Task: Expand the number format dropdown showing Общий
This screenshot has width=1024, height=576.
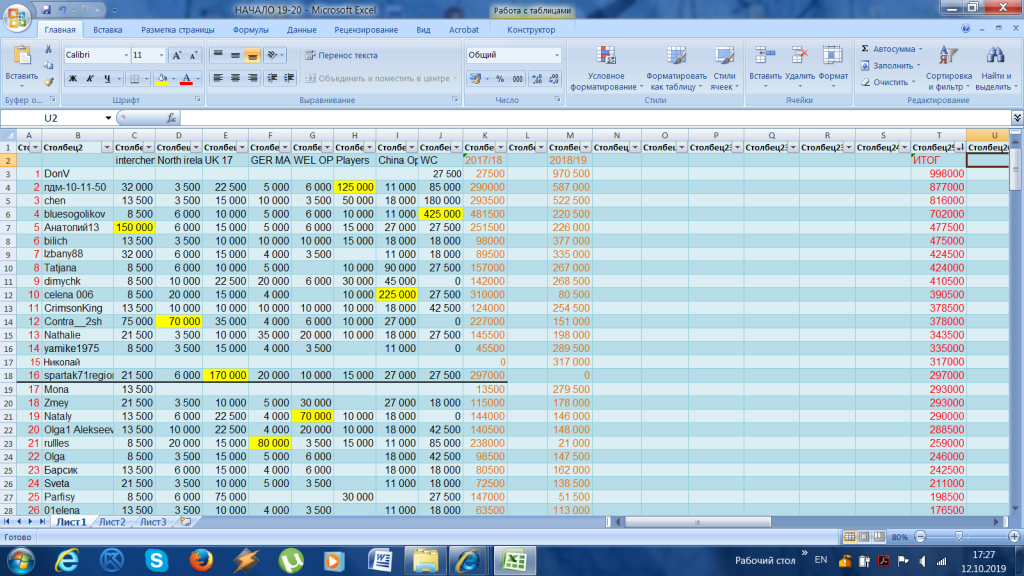Action: coord(555,55)
